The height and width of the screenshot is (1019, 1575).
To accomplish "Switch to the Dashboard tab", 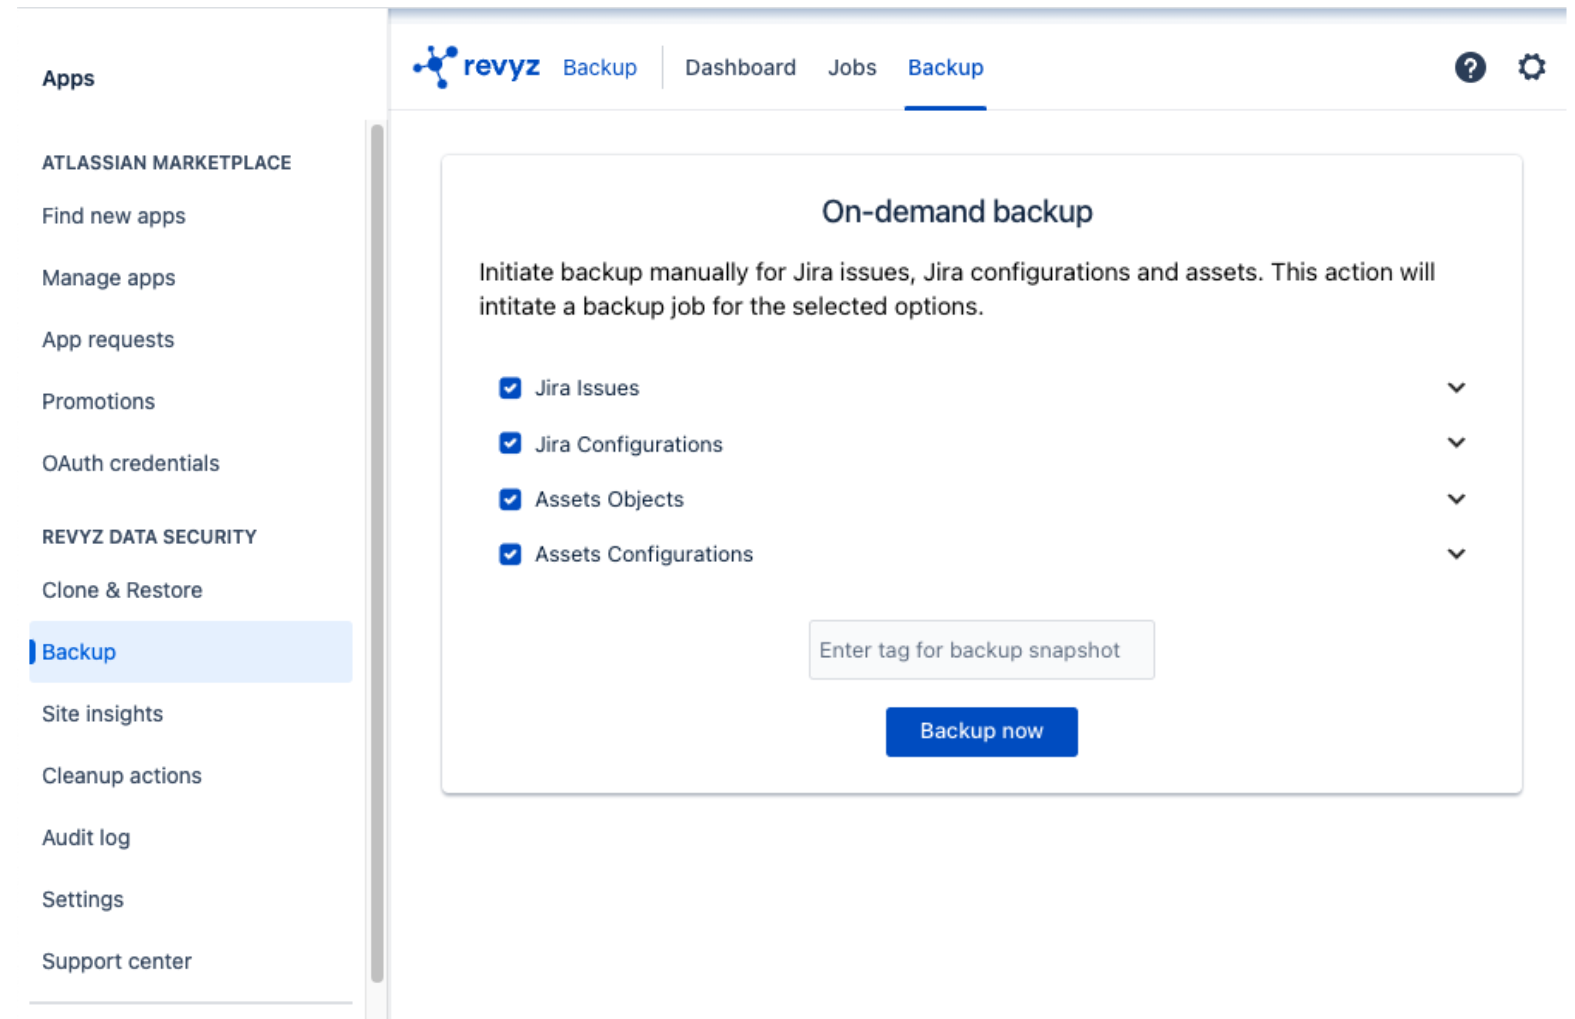I will 740,67.
